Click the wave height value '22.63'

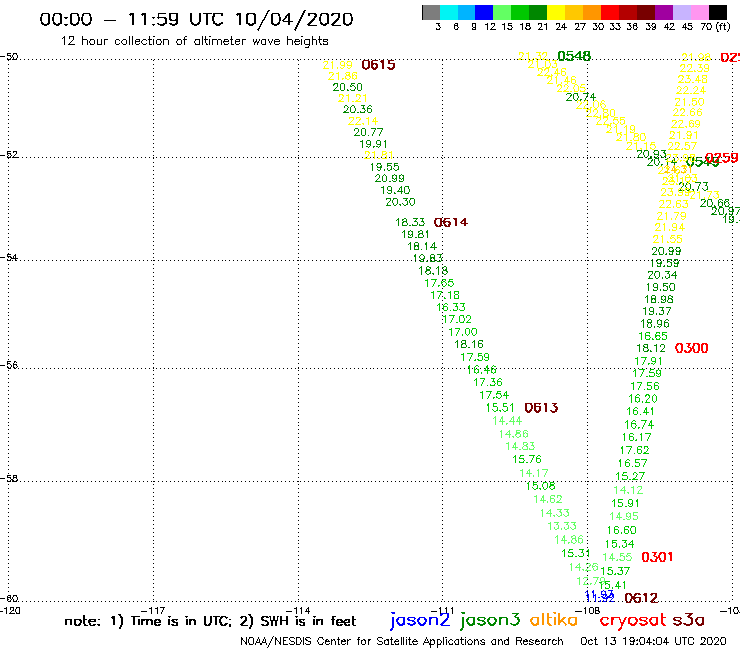(673, 204)
